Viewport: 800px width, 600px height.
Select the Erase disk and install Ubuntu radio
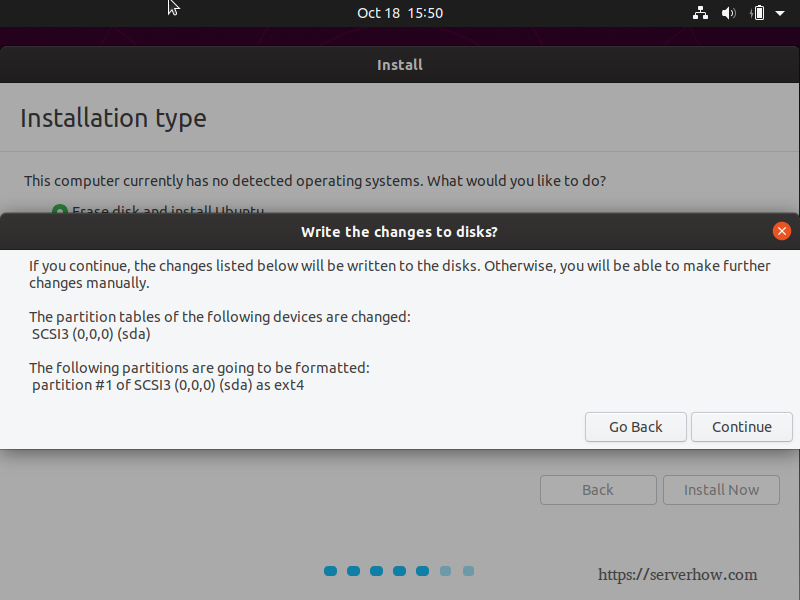[x=60, y=210]
